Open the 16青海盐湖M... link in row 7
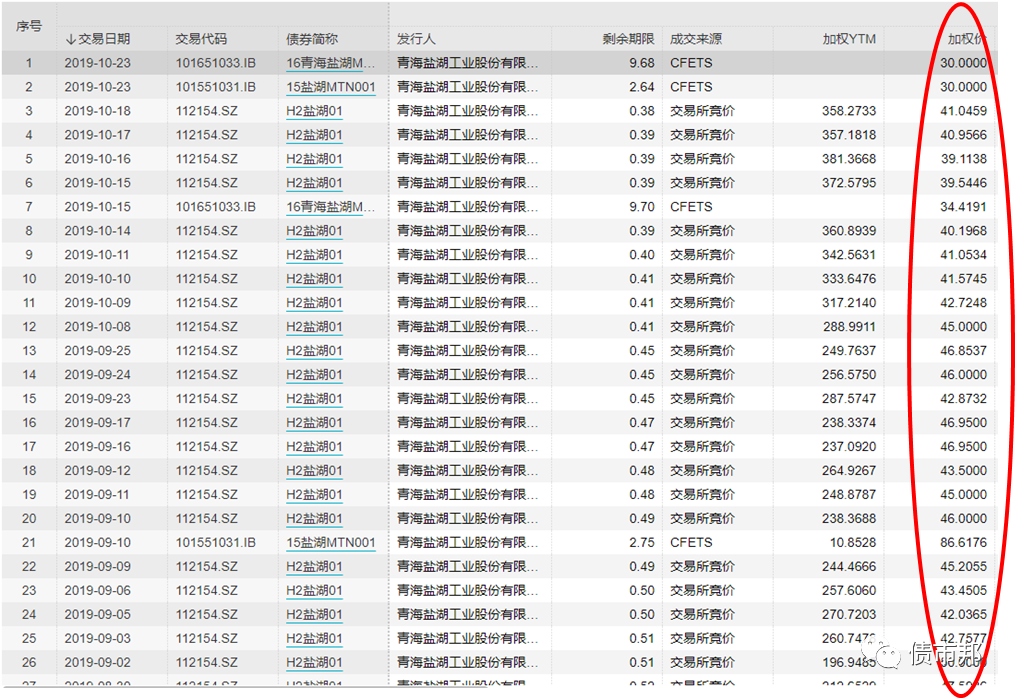1015x698 pixels. pyautogui.click(x=331, y=207)
